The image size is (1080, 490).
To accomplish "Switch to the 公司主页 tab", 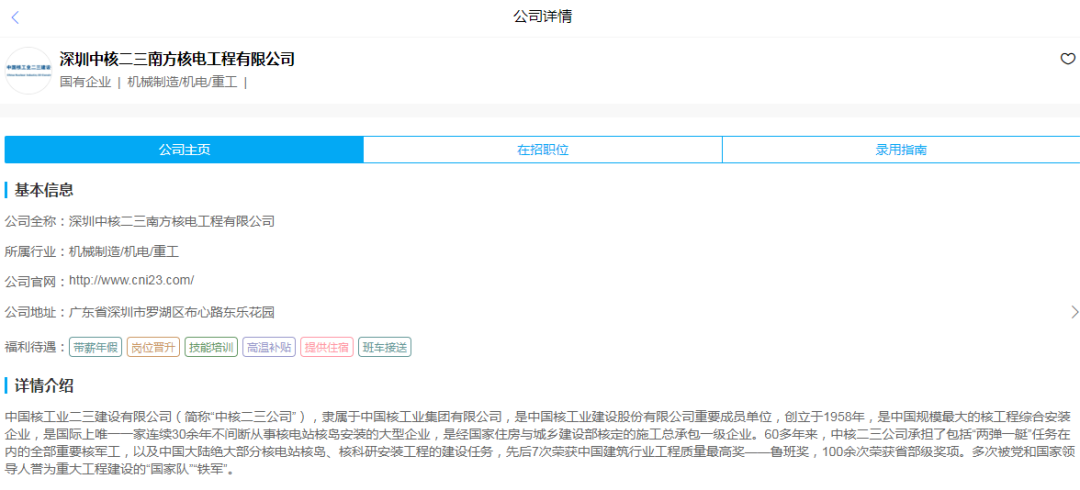I will [x=184, y=150].
